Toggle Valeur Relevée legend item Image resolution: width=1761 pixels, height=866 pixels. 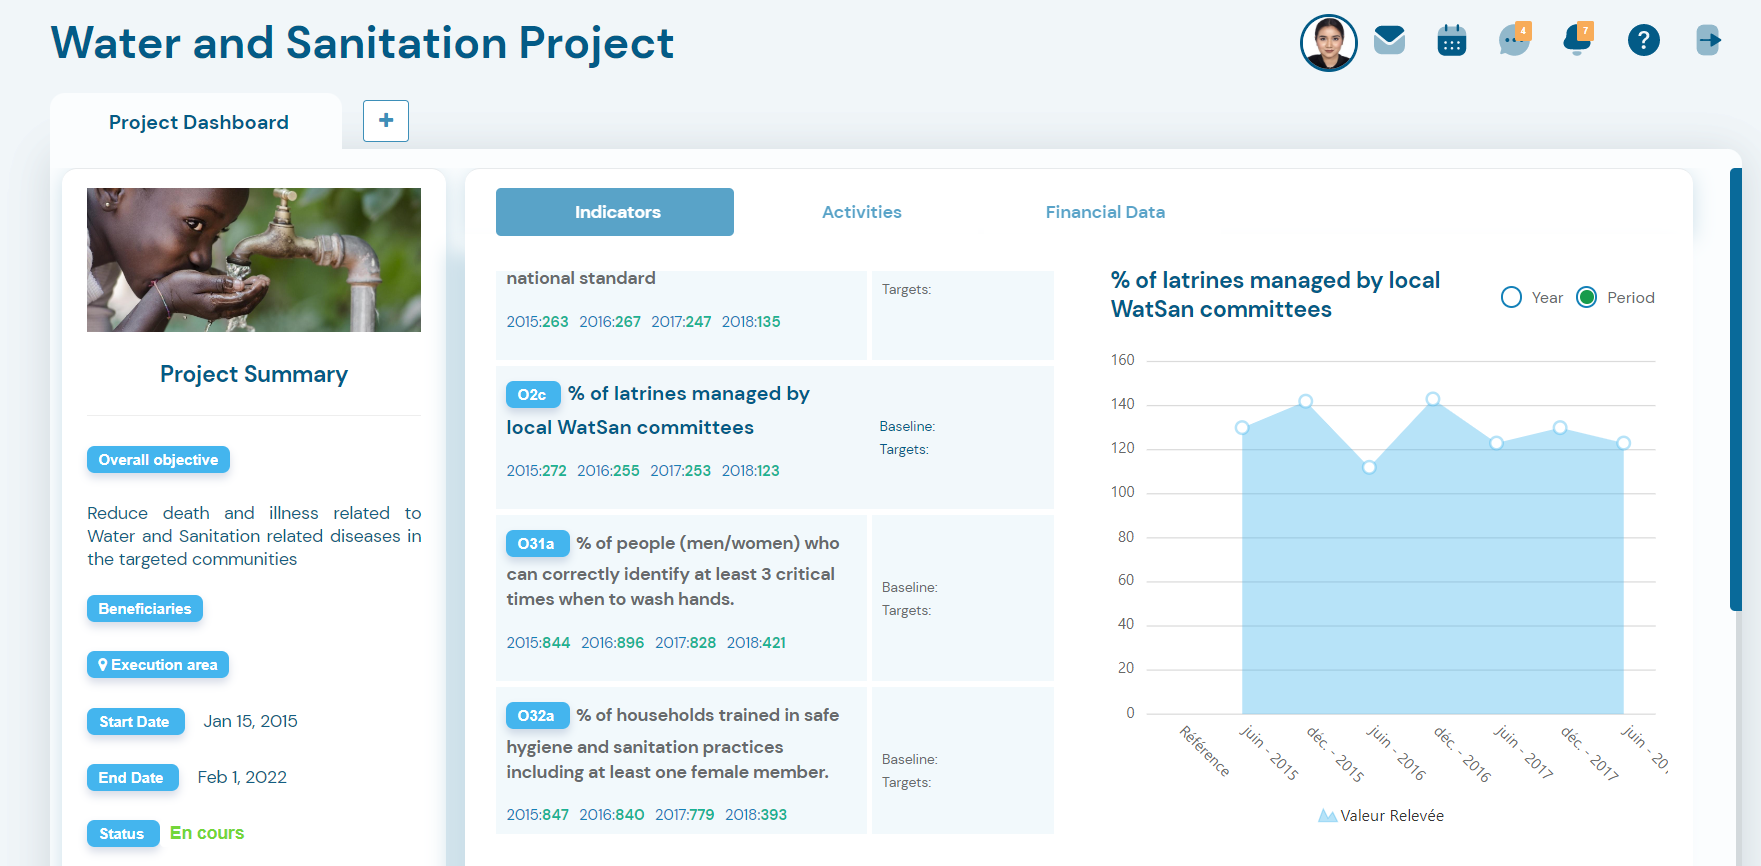click(x=1381, y=816)
